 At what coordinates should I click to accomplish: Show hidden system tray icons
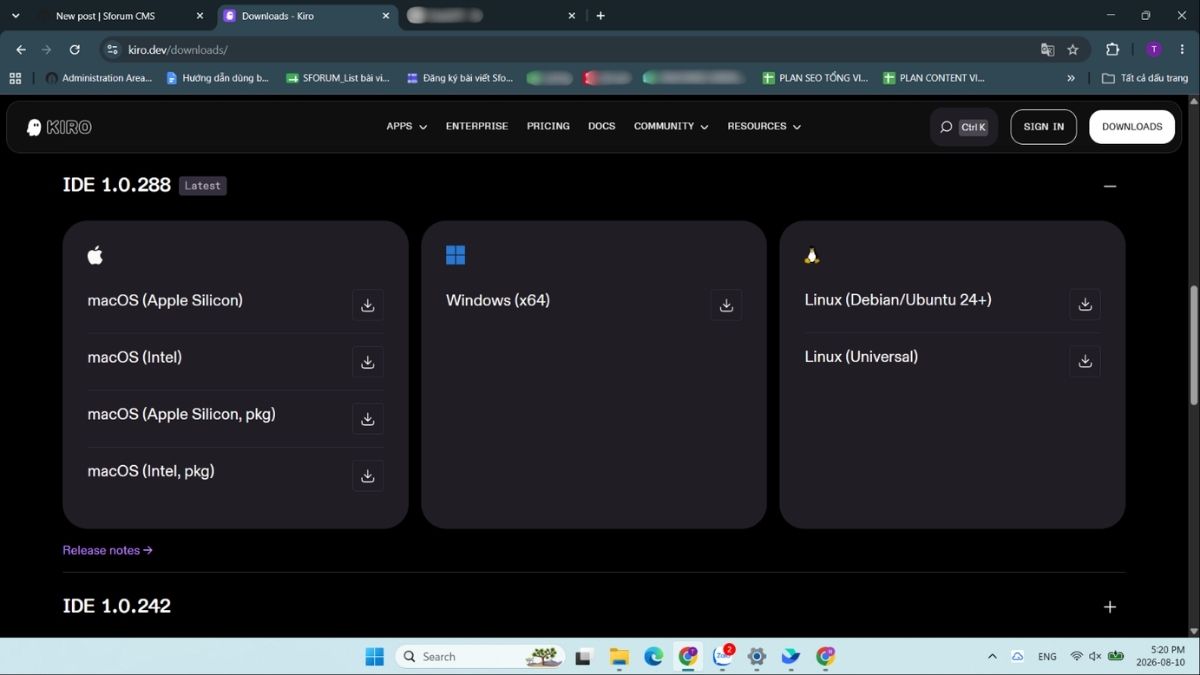992,656
